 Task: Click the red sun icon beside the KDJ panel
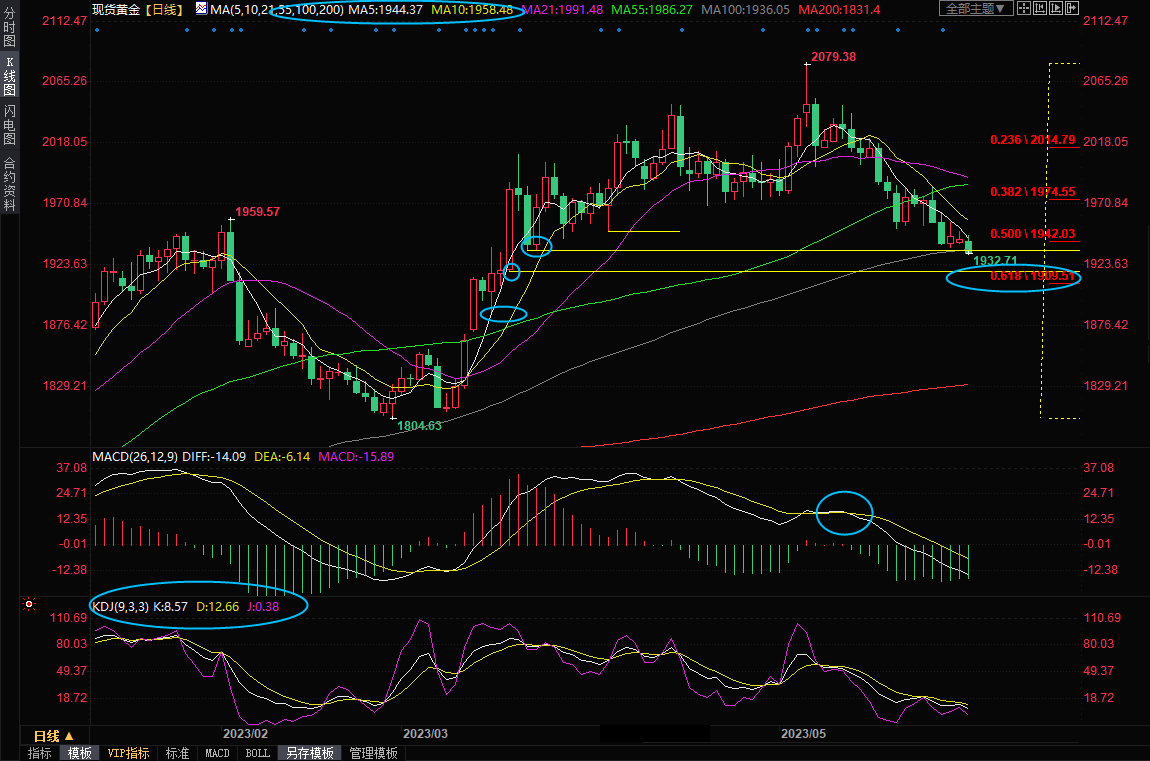pos(28,605)
